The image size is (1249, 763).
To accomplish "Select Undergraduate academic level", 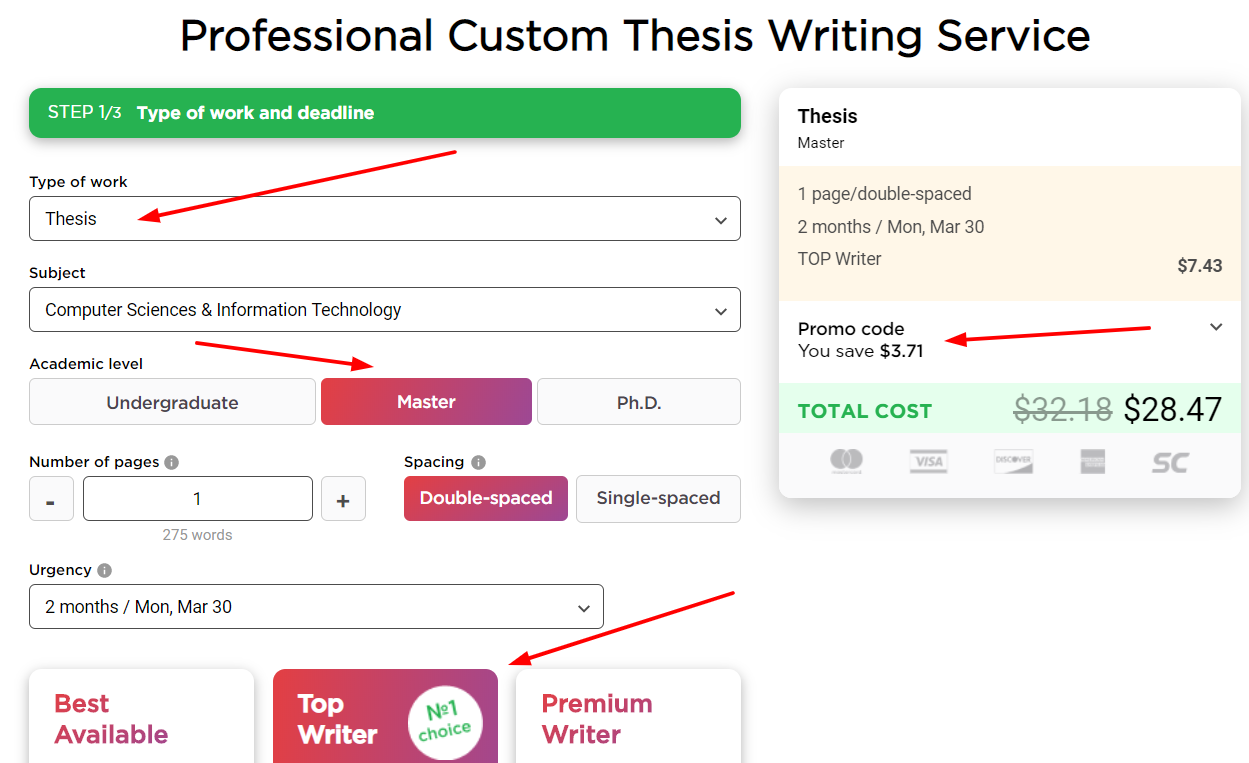I will point(171,401).
